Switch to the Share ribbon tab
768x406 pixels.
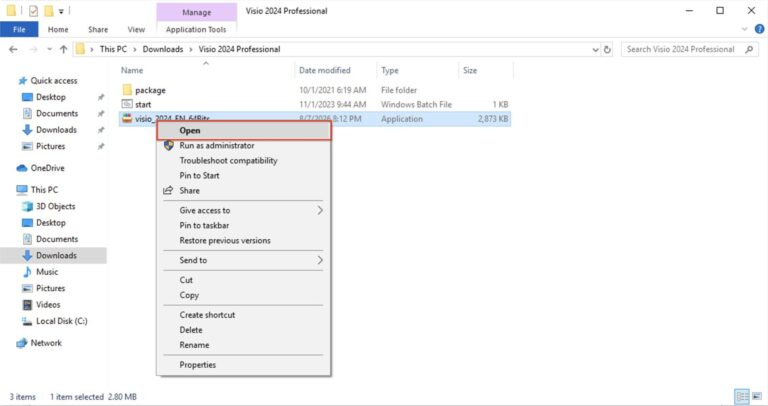coord(98,29)
